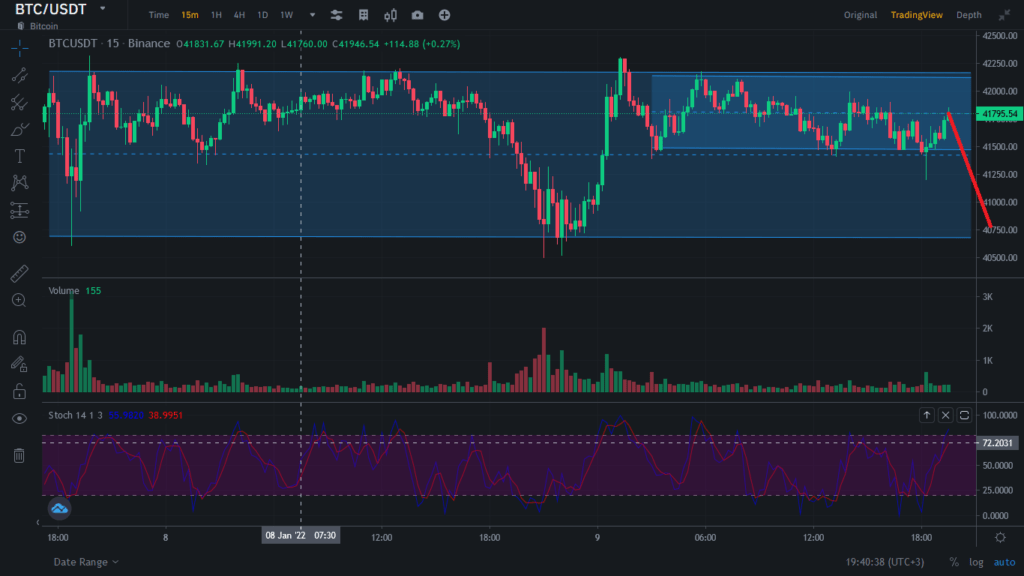Select the Ruler measure tool
The width and height of the screenshot is (1024, 576).
(19, 273)
